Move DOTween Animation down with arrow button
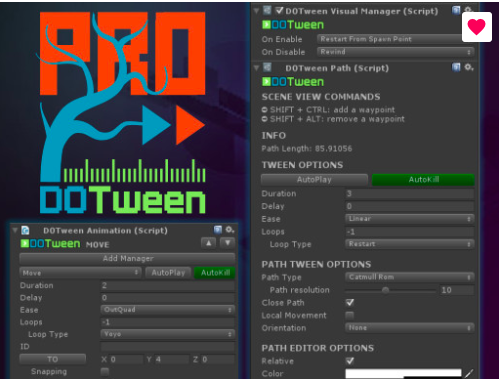The height and width of the screenshot is (379, 499). pyautogui.click(x=228, y=243)
